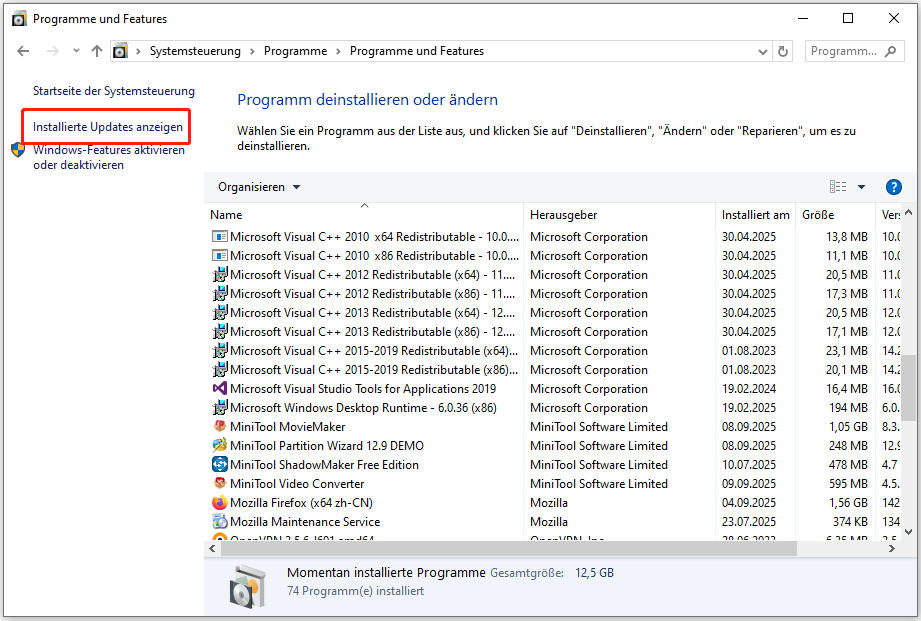
Task: Click Visual C++ 2013 (x64) size 20,5 MB
Action: click(x=846, y=313)
